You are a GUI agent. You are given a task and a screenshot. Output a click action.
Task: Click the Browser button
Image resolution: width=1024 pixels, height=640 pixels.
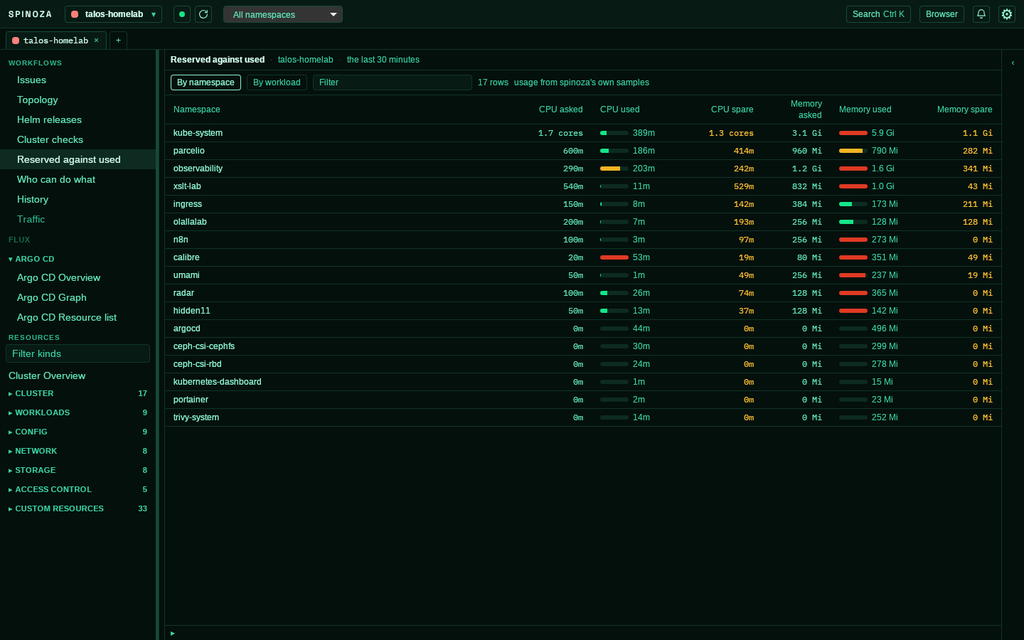coord(941,14)
